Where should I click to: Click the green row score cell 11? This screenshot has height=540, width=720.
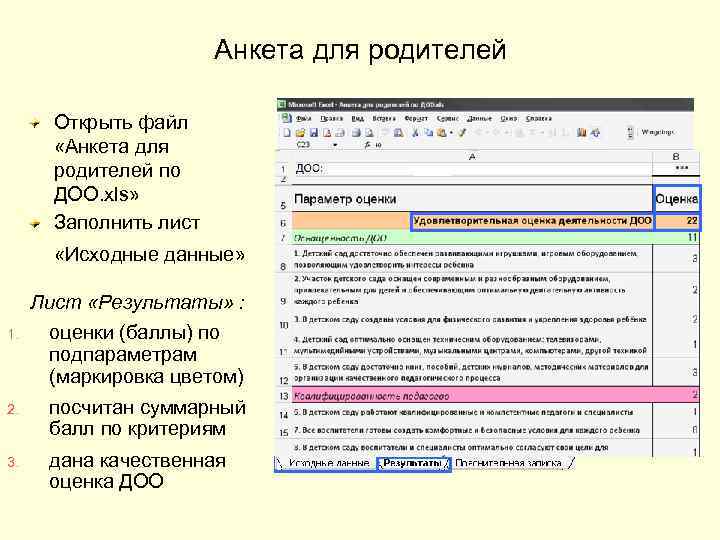676,237
